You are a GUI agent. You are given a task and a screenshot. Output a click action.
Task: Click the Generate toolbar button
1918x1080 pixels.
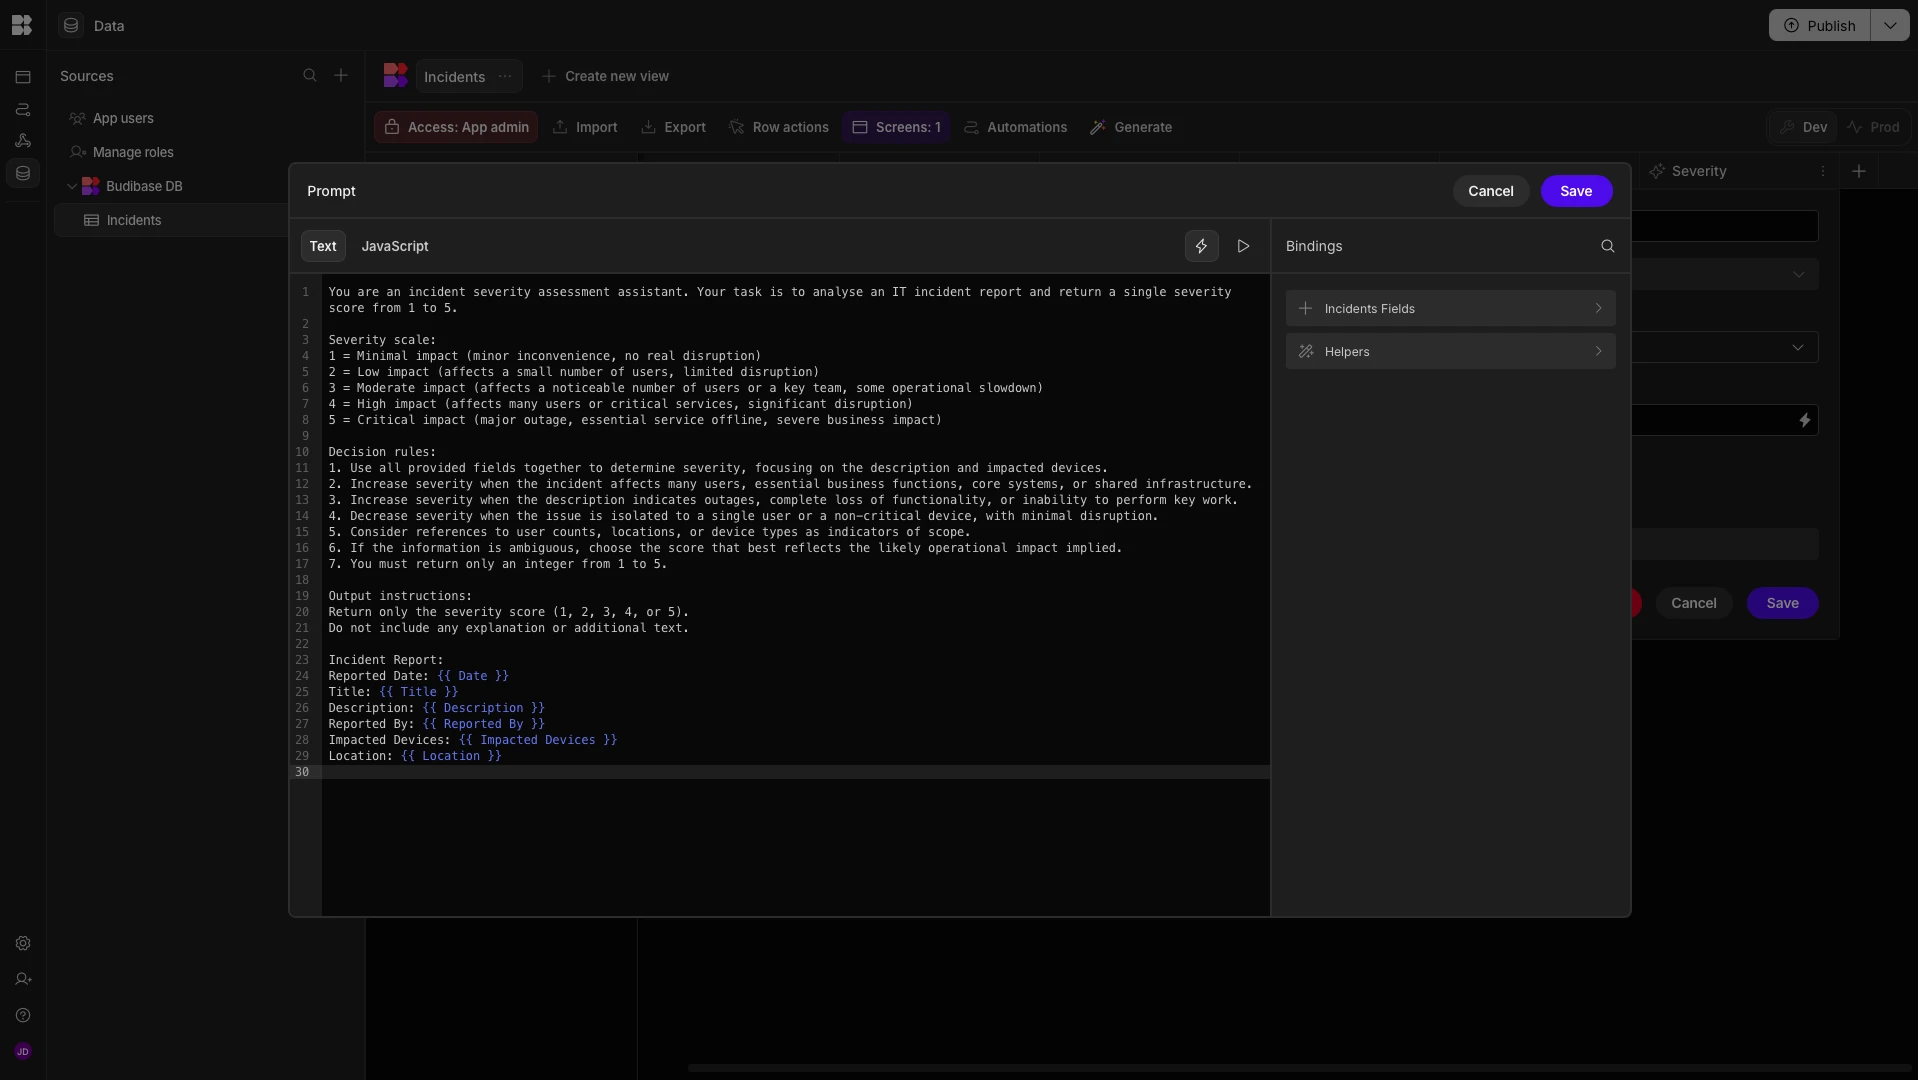coord(1131,127)
